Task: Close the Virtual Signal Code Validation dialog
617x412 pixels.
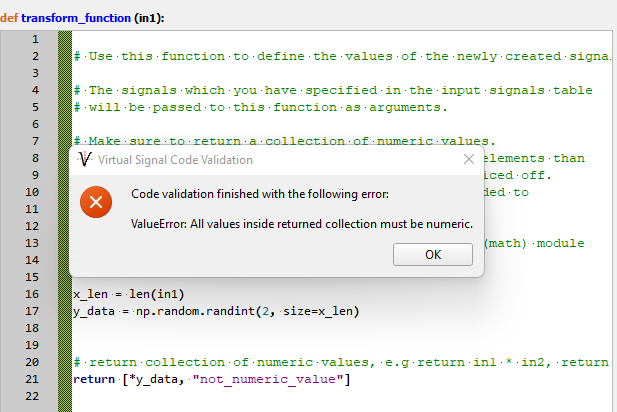Action: [x=468, y=159]
